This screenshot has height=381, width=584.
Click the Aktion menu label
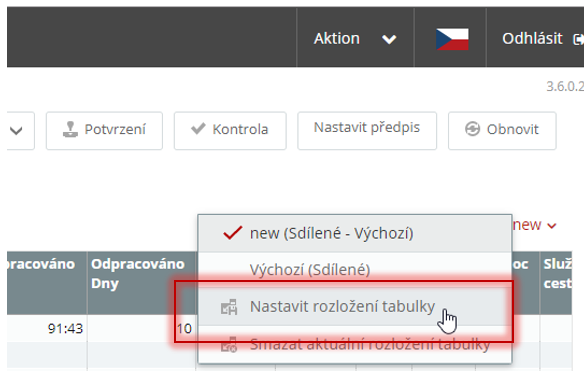337,38
